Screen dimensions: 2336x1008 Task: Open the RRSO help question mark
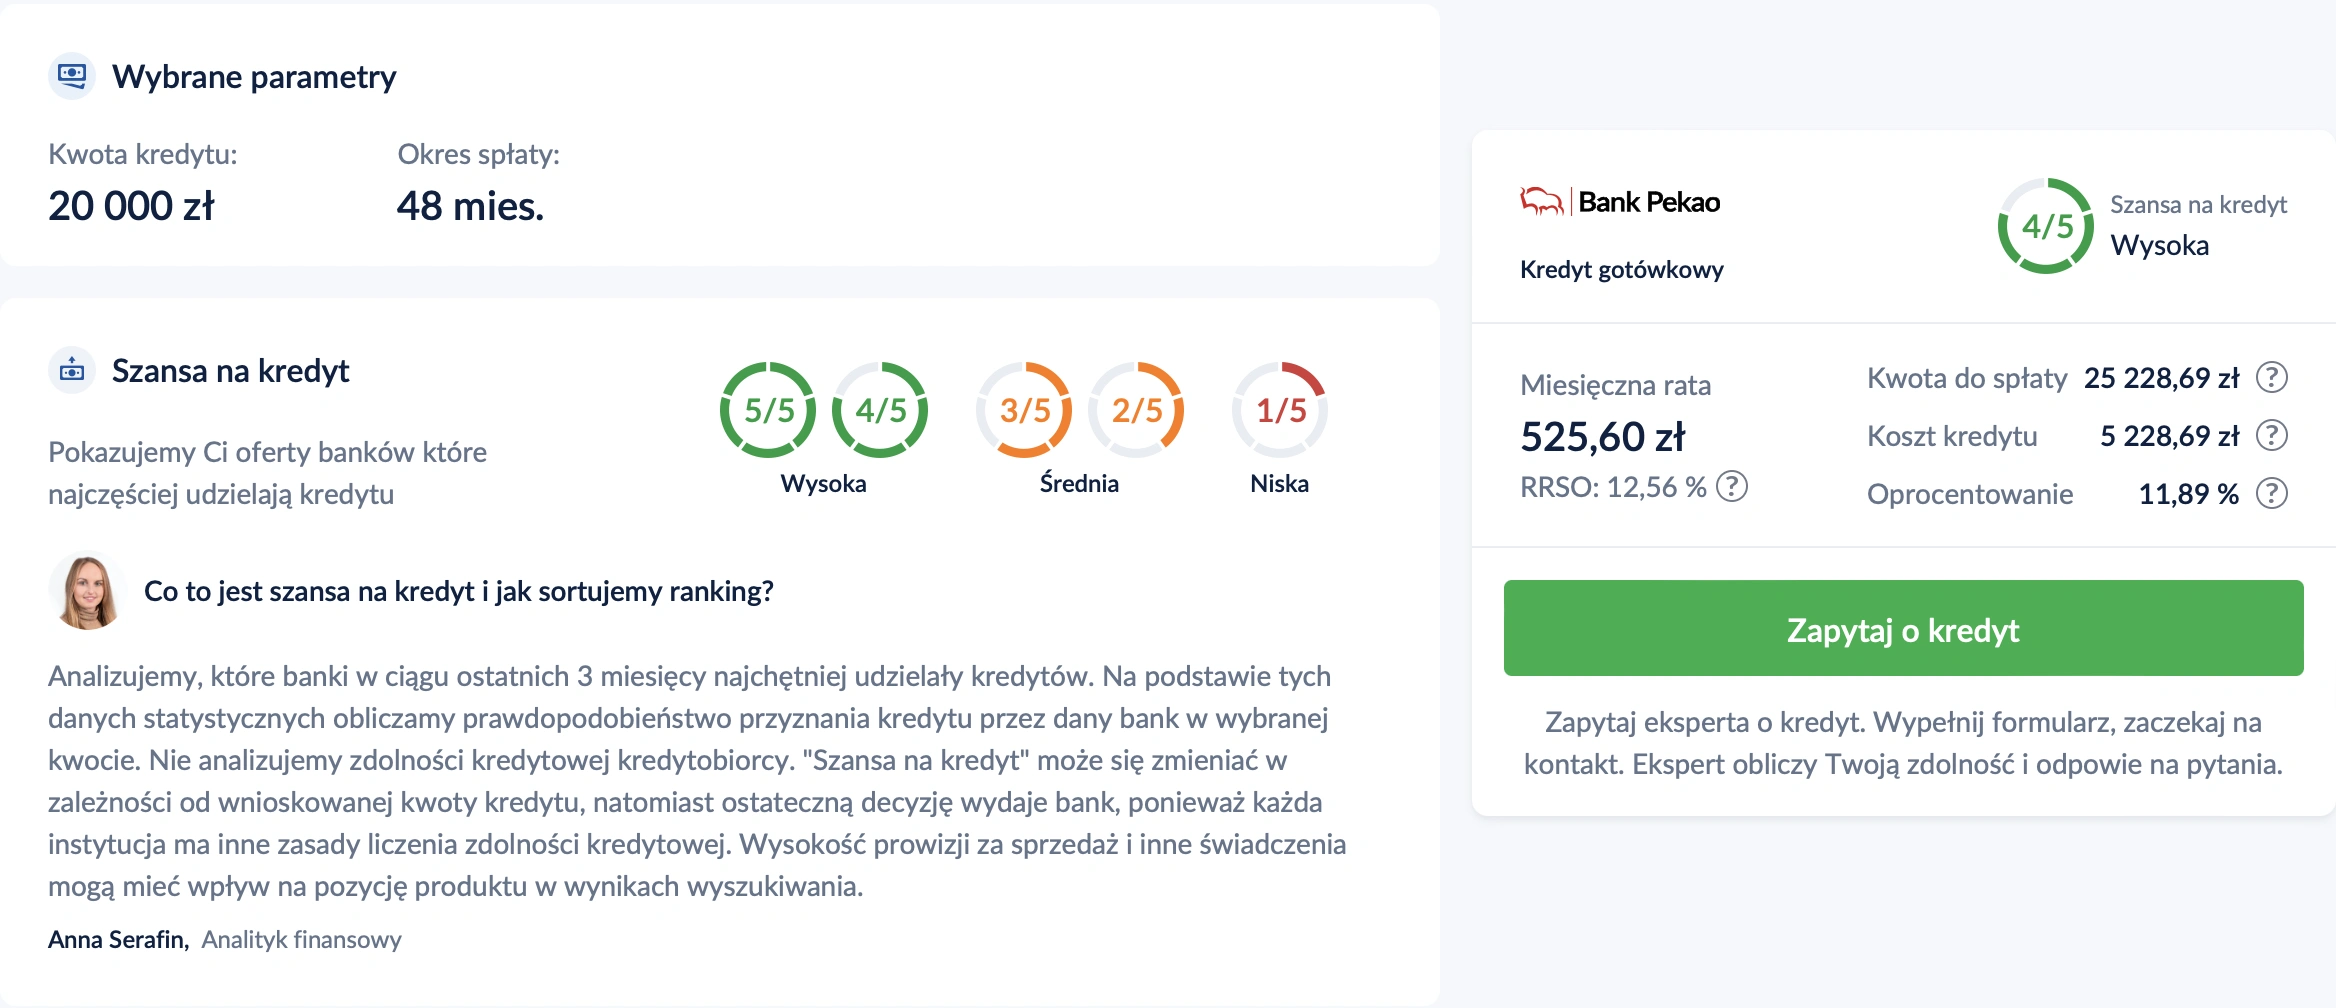pos(1732,486)
